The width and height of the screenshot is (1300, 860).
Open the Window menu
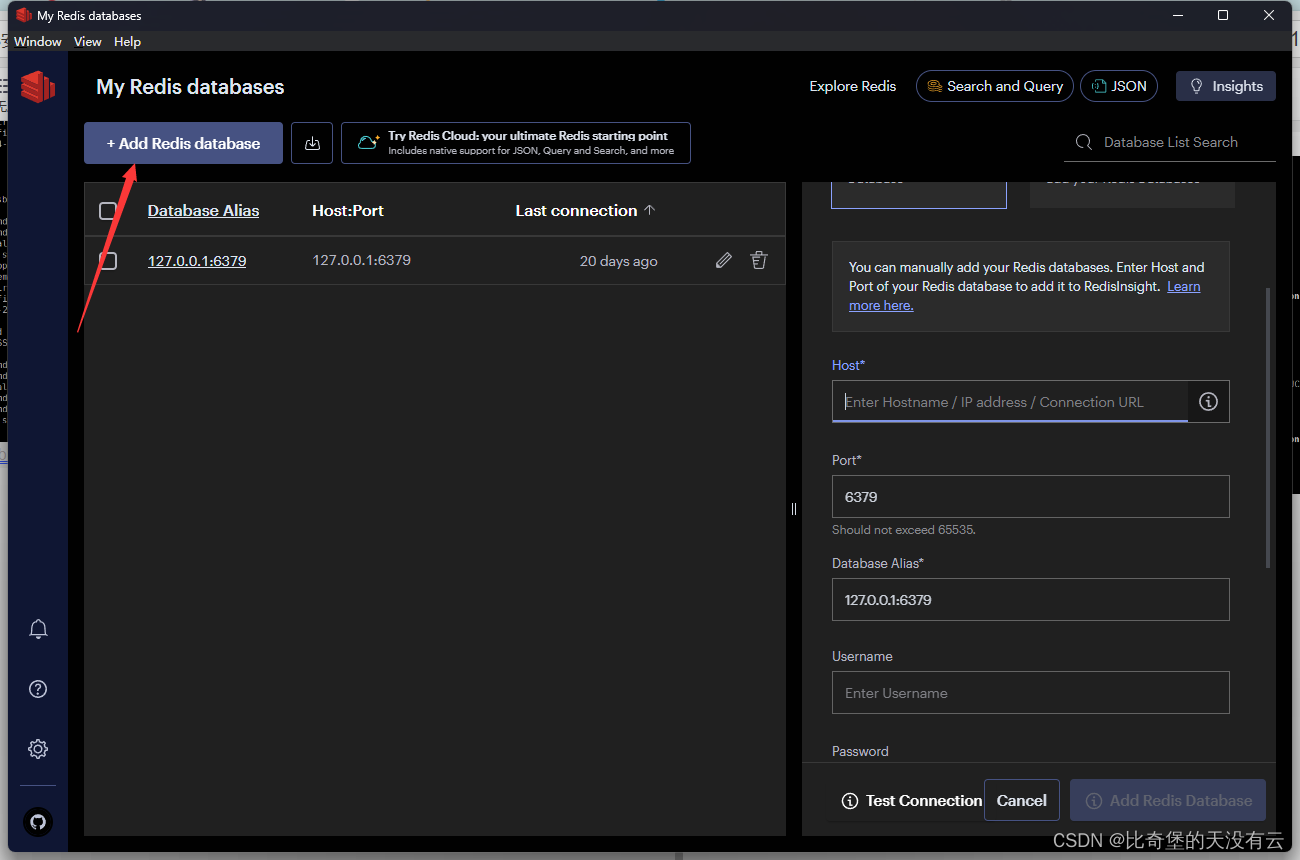point(38,41)
